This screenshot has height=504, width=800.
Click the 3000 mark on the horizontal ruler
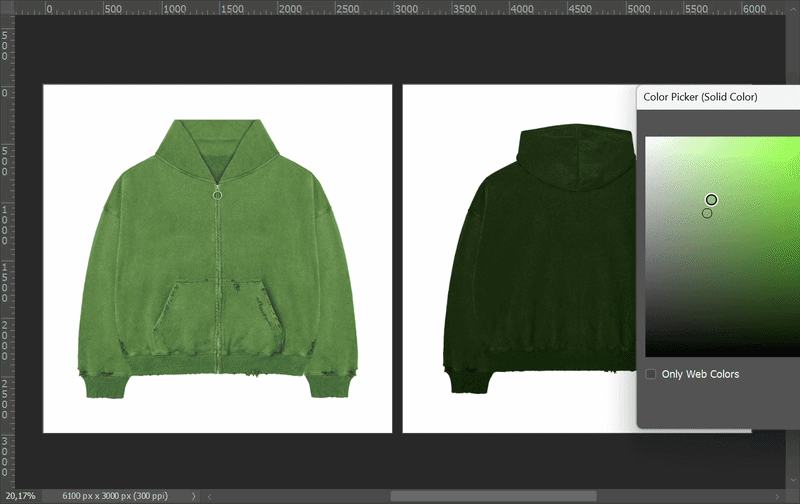pos(406,8)
